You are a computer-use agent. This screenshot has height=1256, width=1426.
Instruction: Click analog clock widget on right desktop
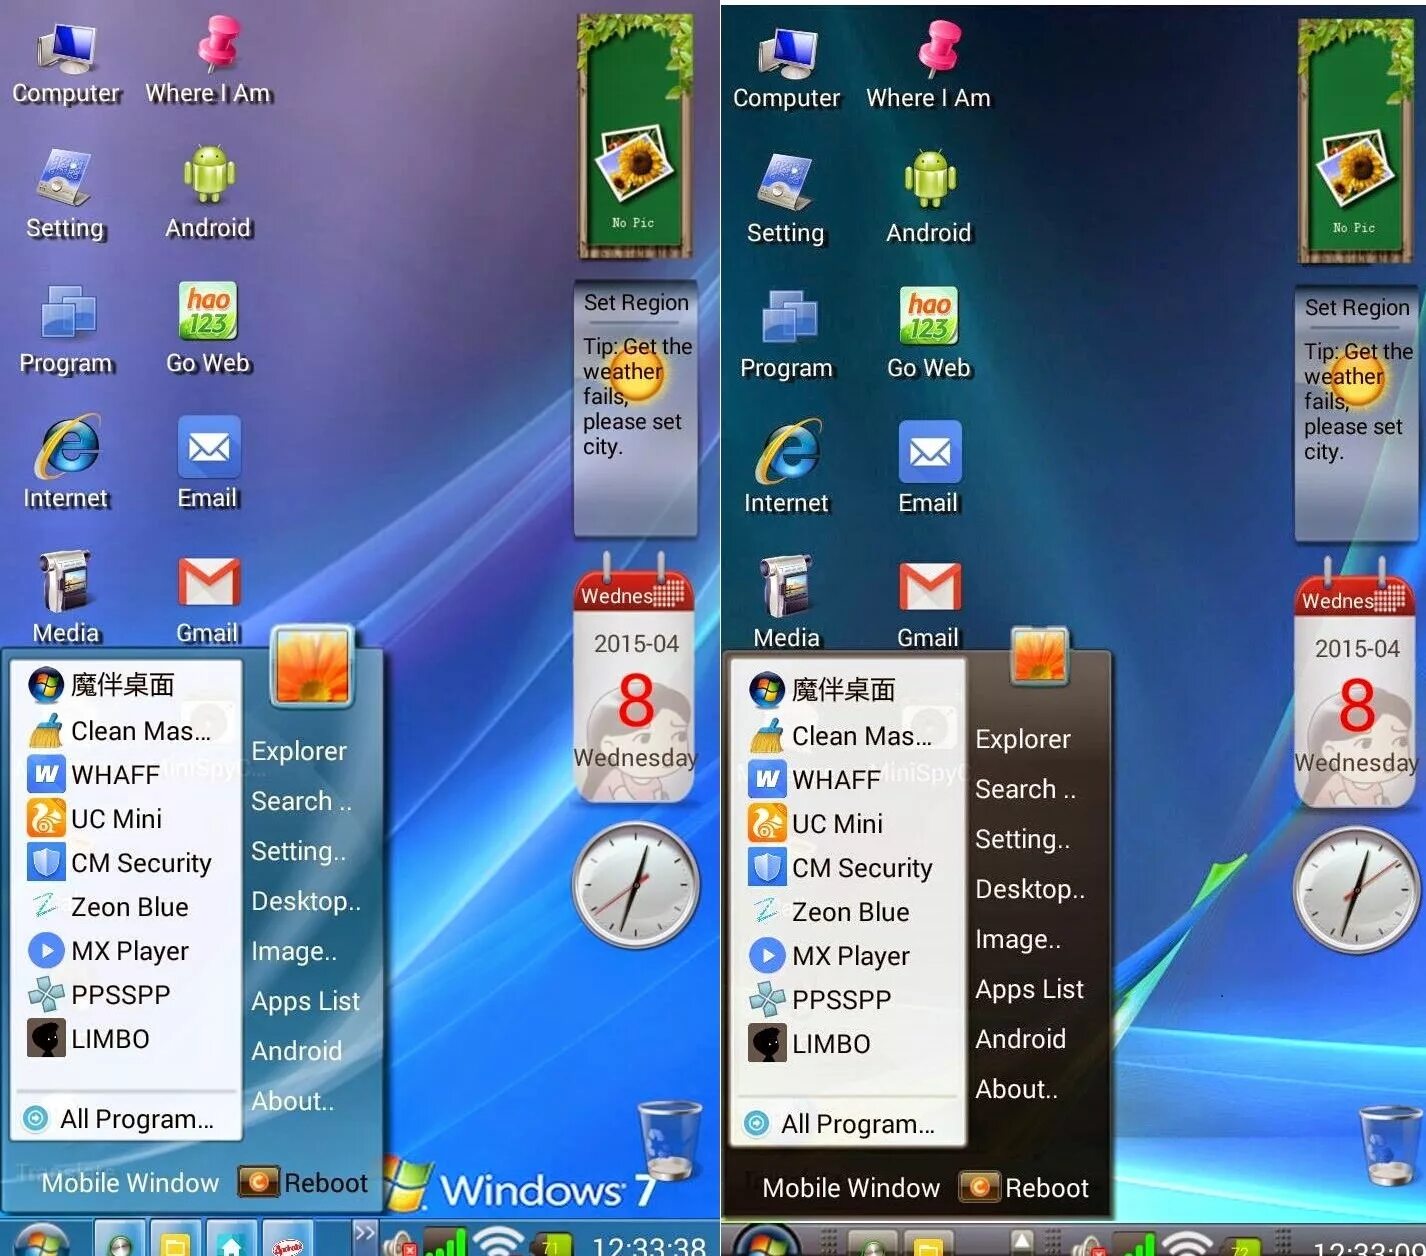tap(1356, 890)
